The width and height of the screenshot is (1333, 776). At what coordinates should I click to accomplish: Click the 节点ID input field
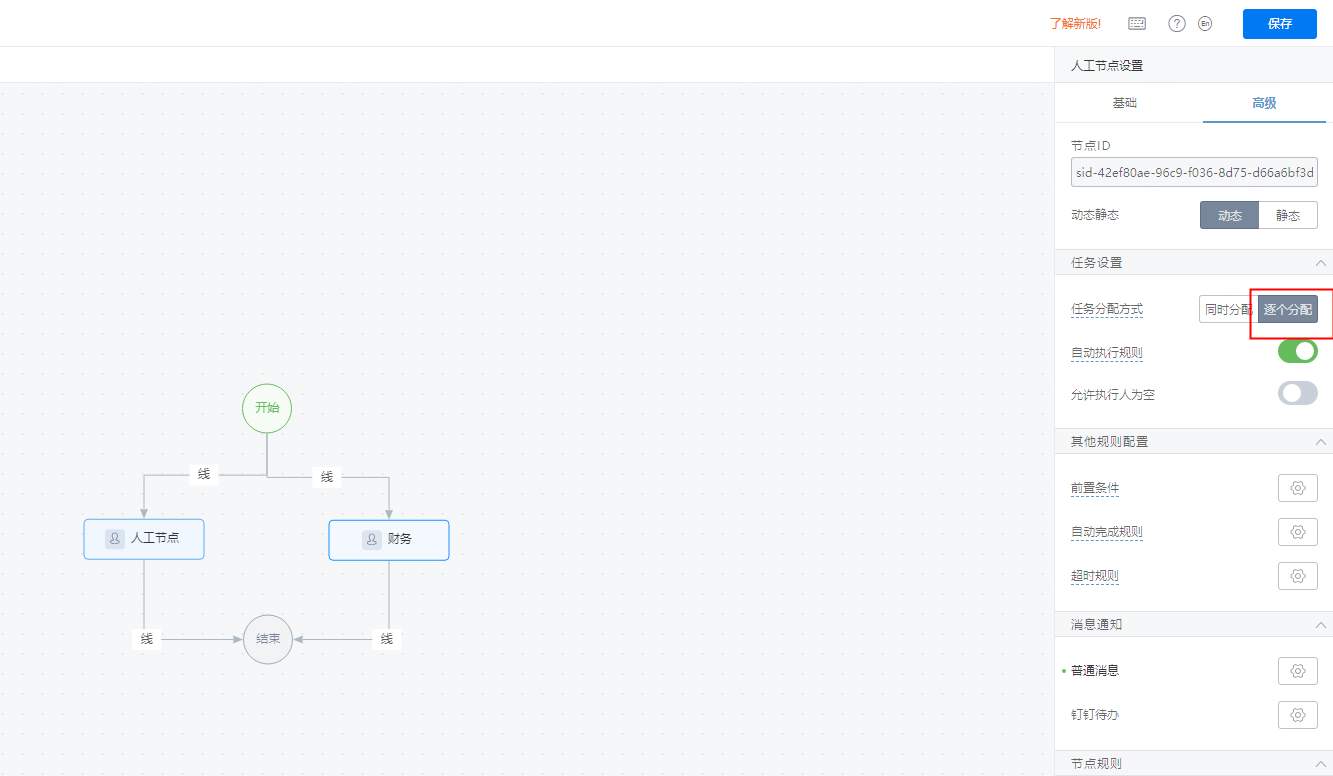(x=1194, y=172)
